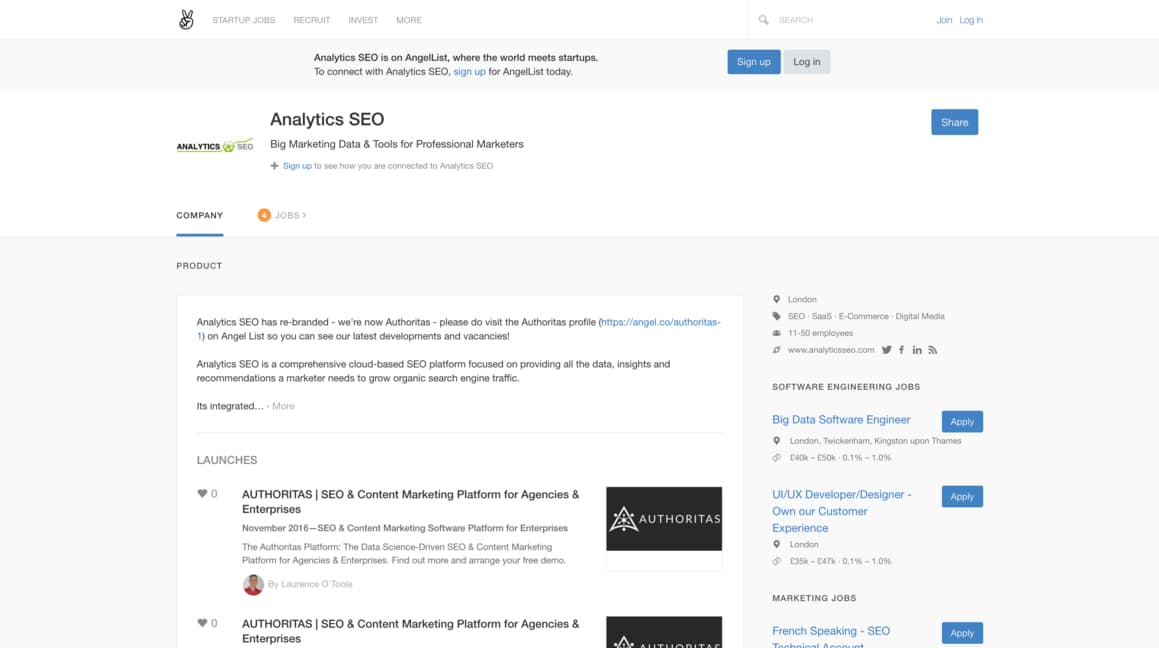The height and width of the screenshot is (648, 1159).
Task: Click location pin under UI/UX Developer job
Action: [x=776, y=545]
